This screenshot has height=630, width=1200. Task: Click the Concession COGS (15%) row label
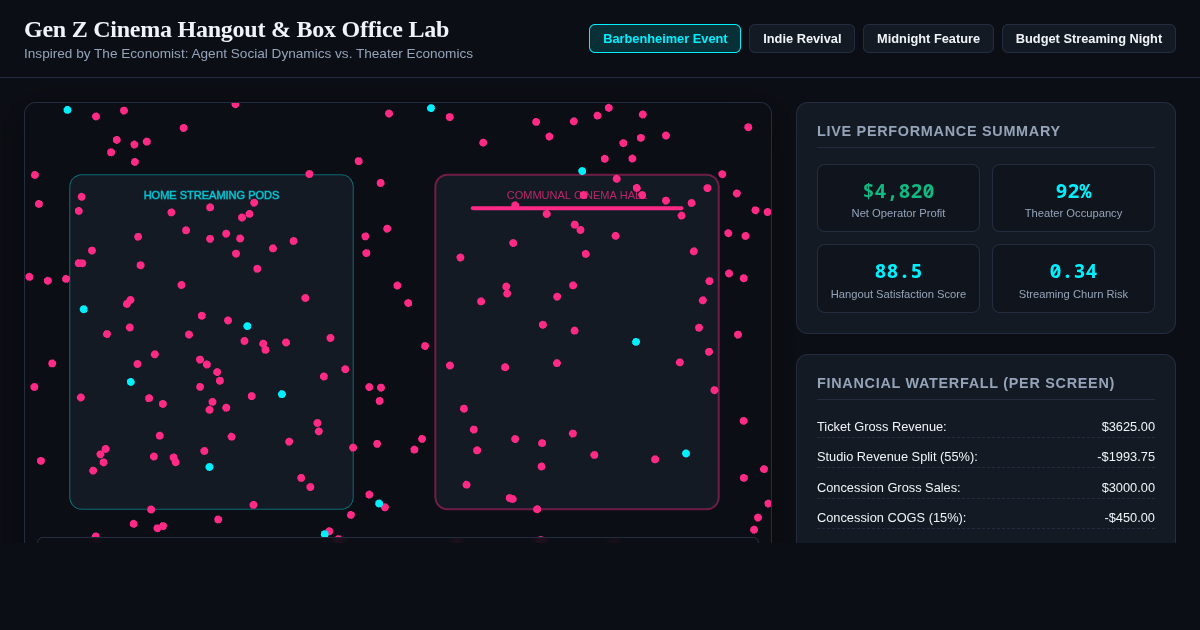coord(892,517)
